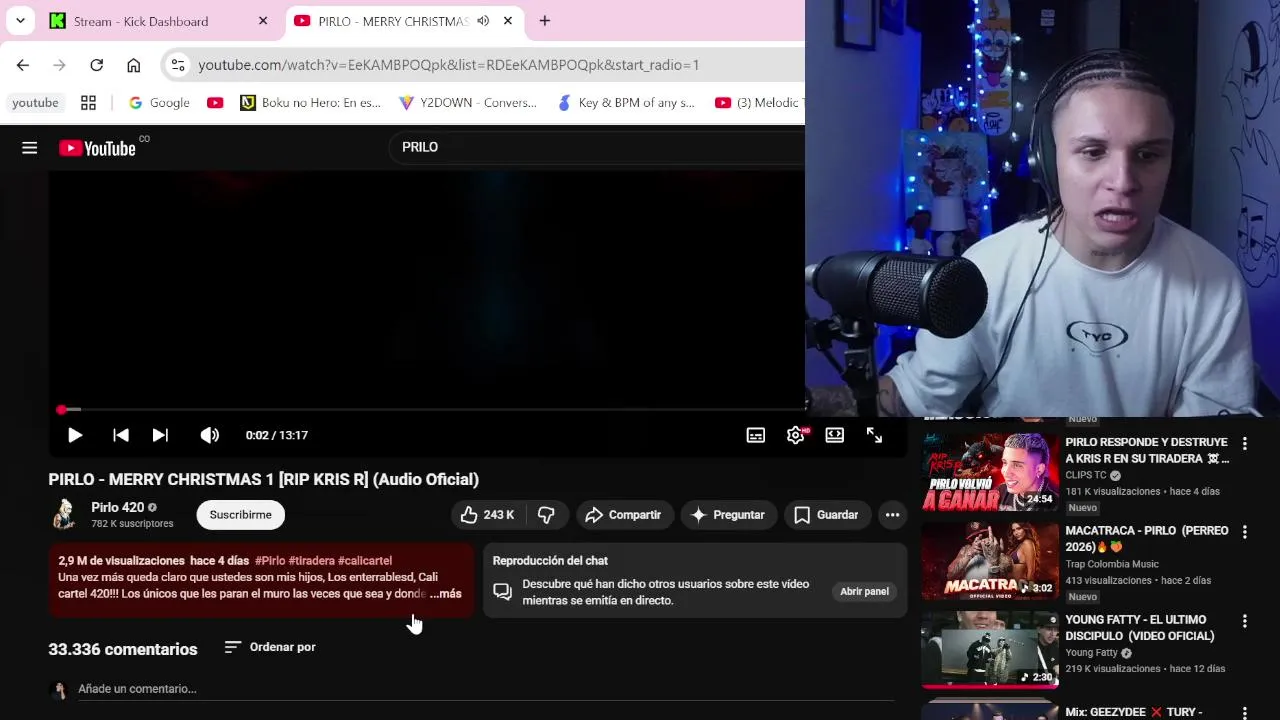Click the search box containing PIRLO

[x=596, y=147]
